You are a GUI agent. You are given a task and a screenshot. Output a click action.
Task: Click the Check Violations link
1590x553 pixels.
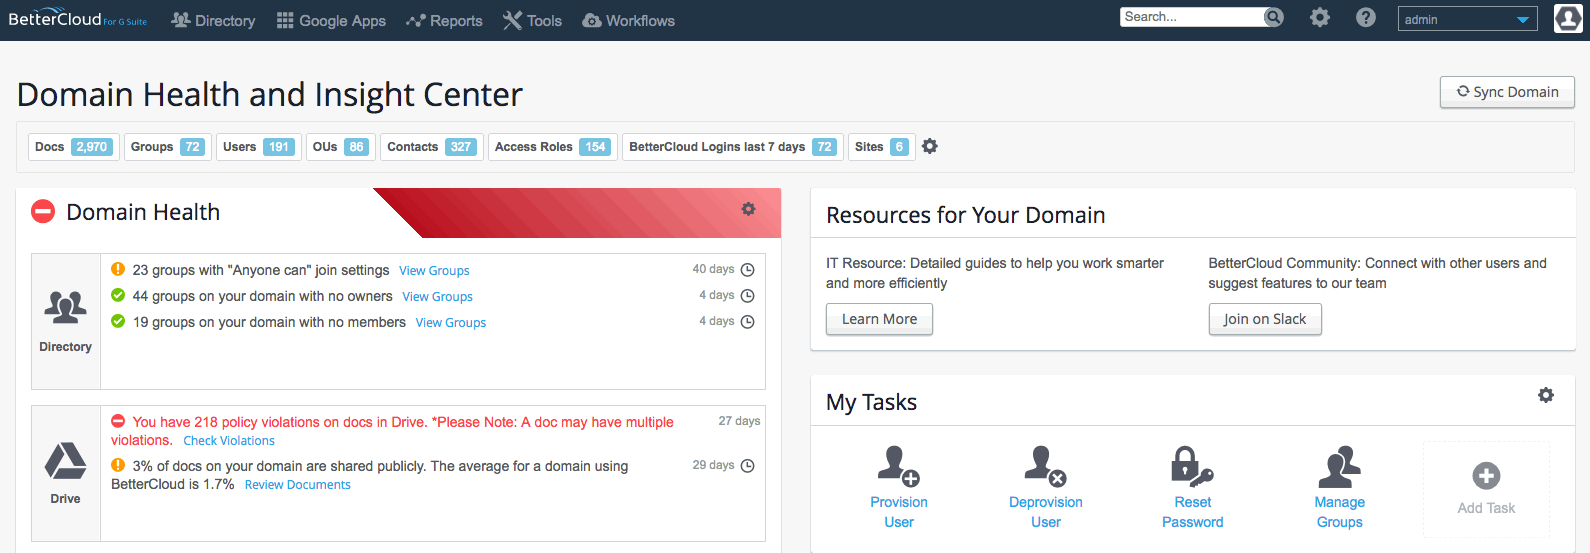229,441
